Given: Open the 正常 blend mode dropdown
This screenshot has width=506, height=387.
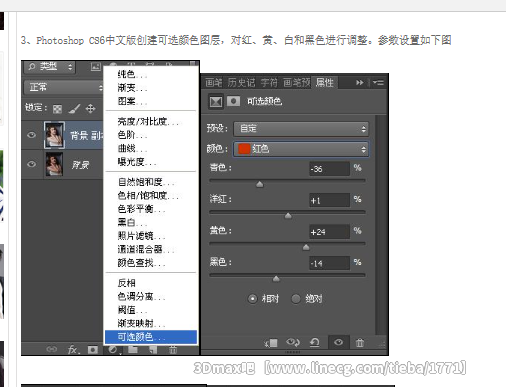Looking at the screenshot, I should [64, 87].
